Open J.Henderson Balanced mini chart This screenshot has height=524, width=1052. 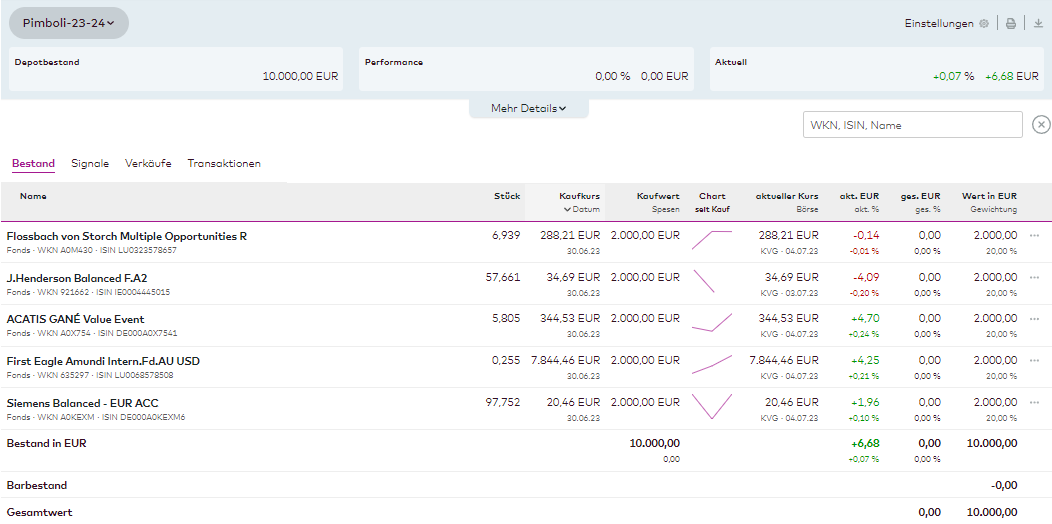703,281
